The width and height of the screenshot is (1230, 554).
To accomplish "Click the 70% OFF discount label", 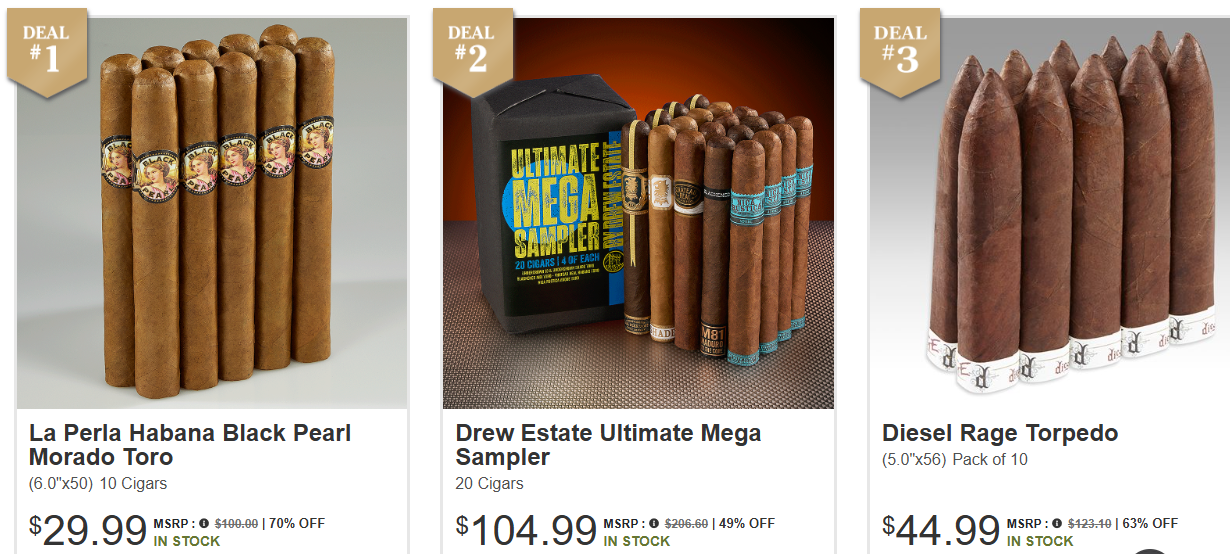I will point(296,523).
